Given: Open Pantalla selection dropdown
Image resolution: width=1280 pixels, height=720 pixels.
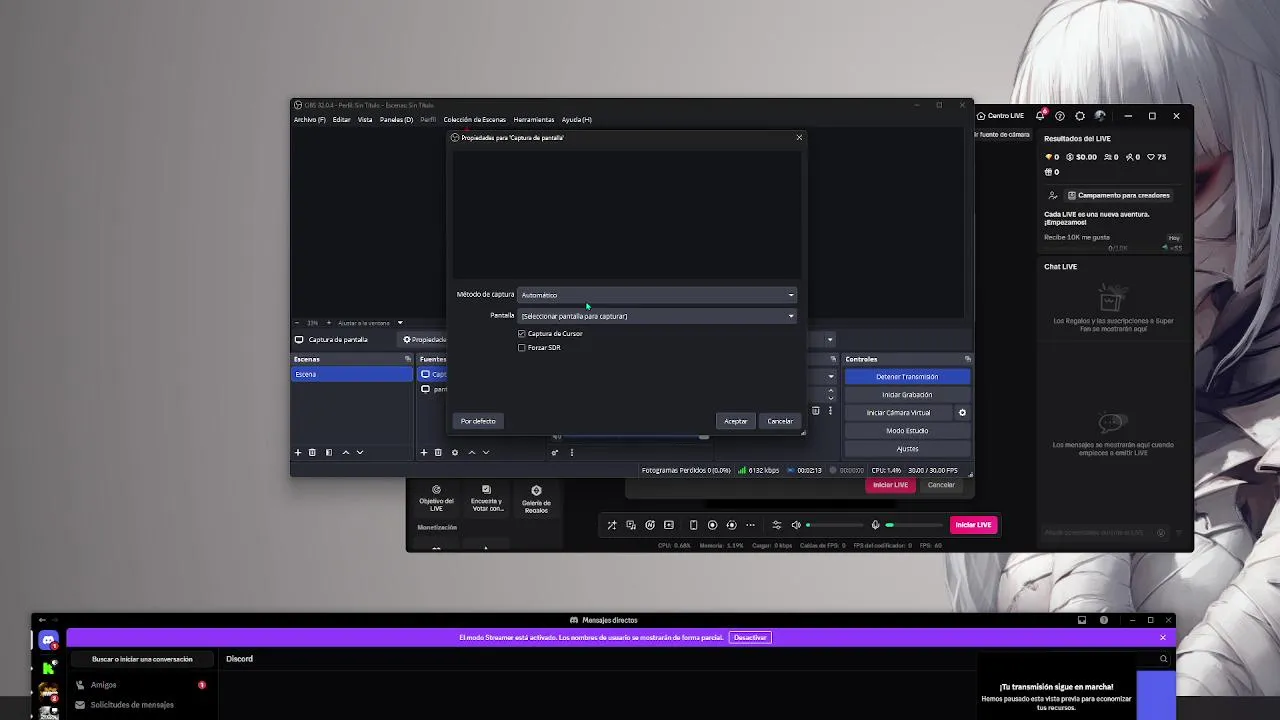Looking at the screenshot, I should point(657,316).
